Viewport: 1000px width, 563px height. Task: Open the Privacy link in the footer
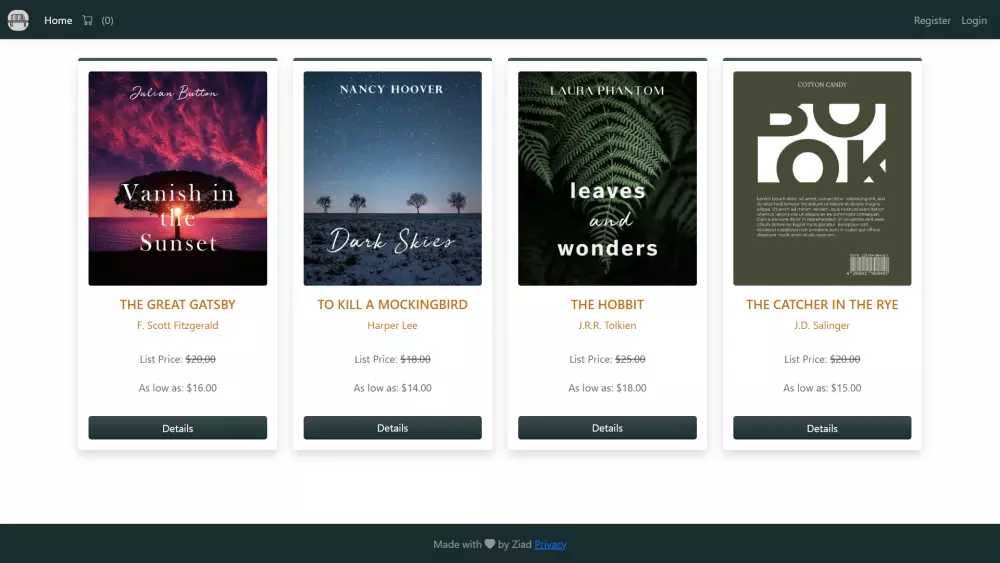(x=550, y=544)
